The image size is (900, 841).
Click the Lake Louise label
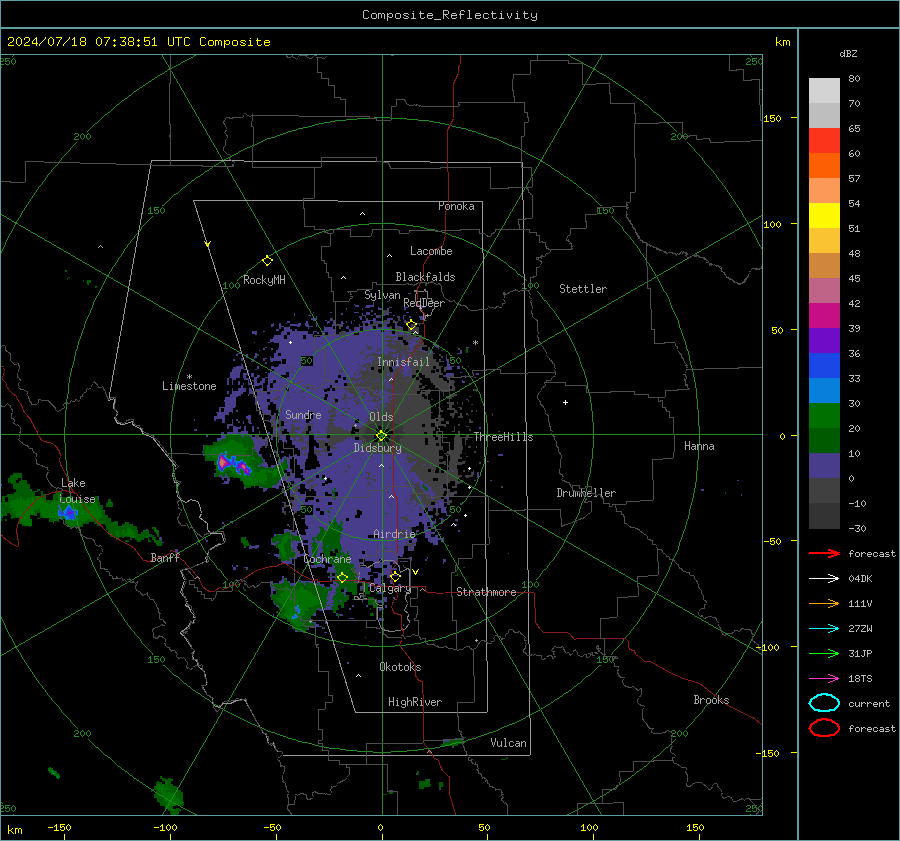click(x=77, y=491)
